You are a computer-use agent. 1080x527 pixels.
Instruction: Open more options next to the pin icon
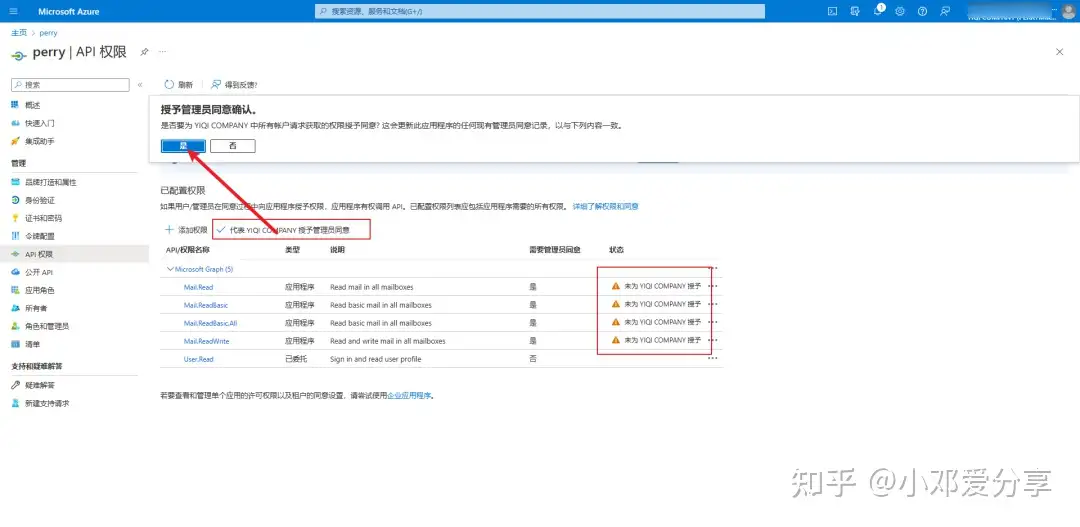(x=163, y=52)
